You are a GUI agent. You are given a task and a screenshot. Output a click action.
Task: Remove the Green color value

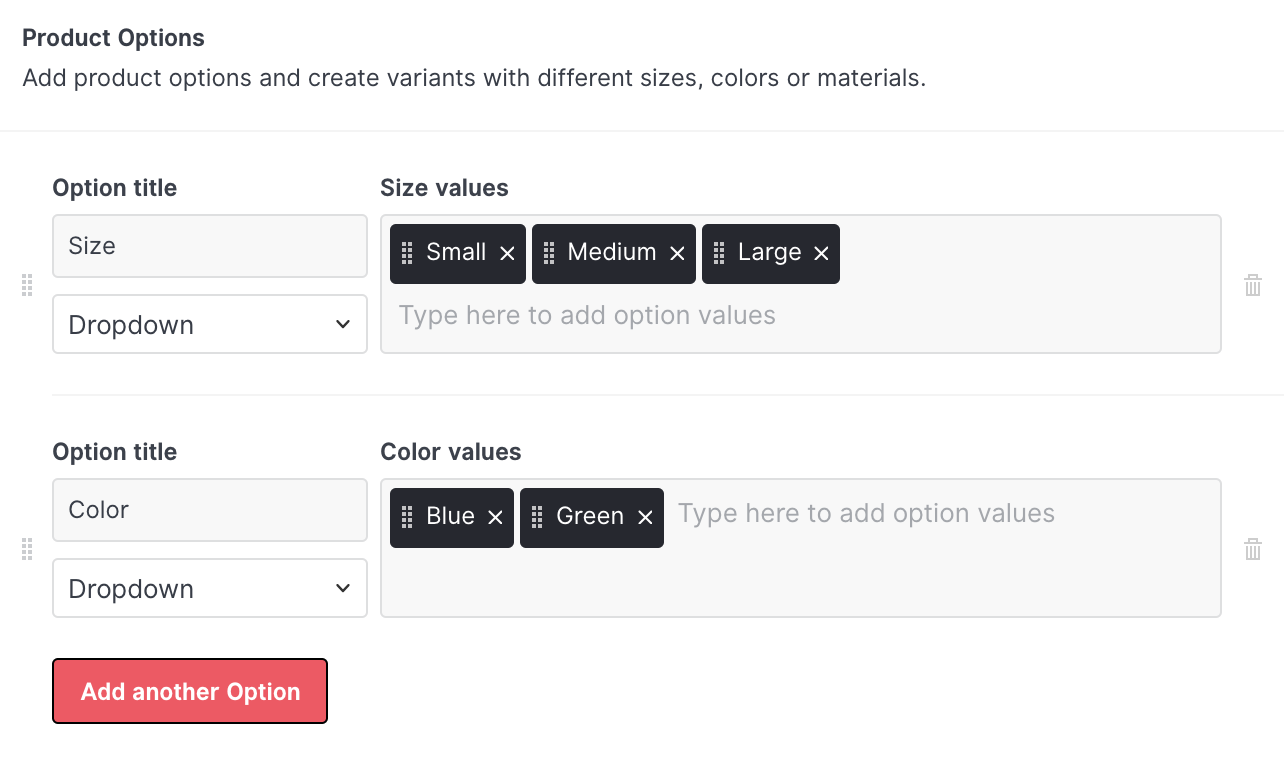click(x=645, y=517)
